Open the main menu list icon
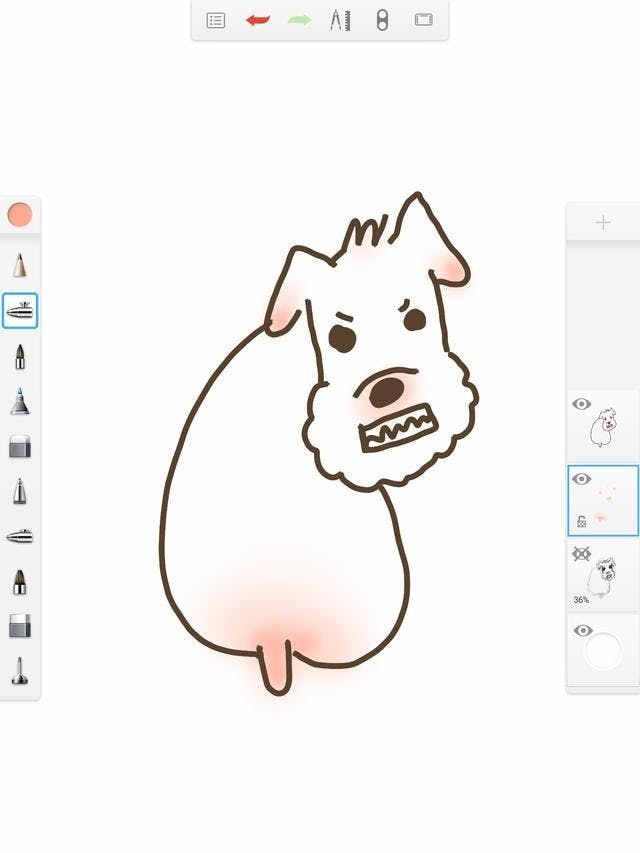This screenshot has height=853, width=640. [216, 21]
